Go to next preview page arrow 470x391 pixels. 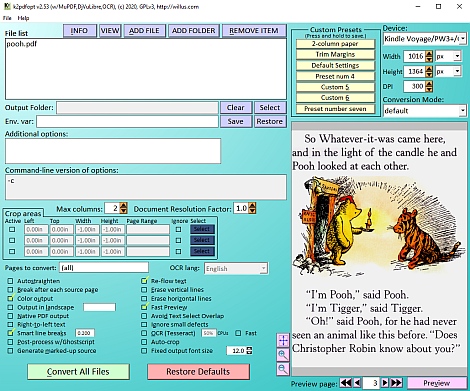[385, 383]
